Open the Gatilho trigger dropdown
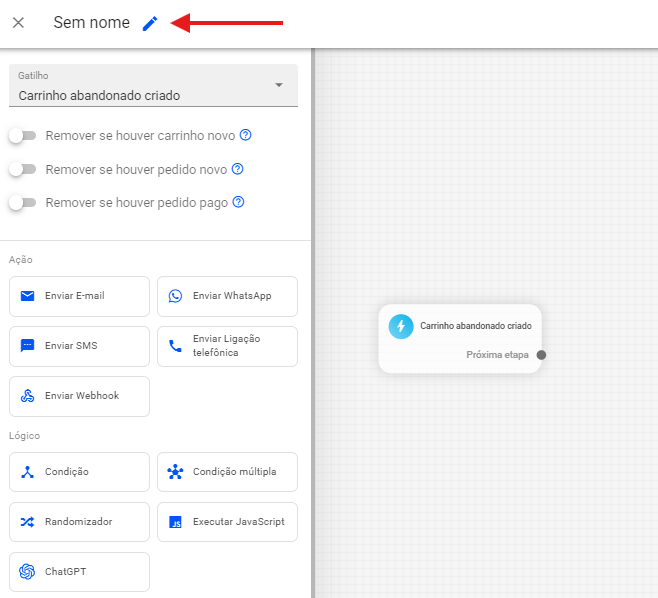 click(153, 86)
